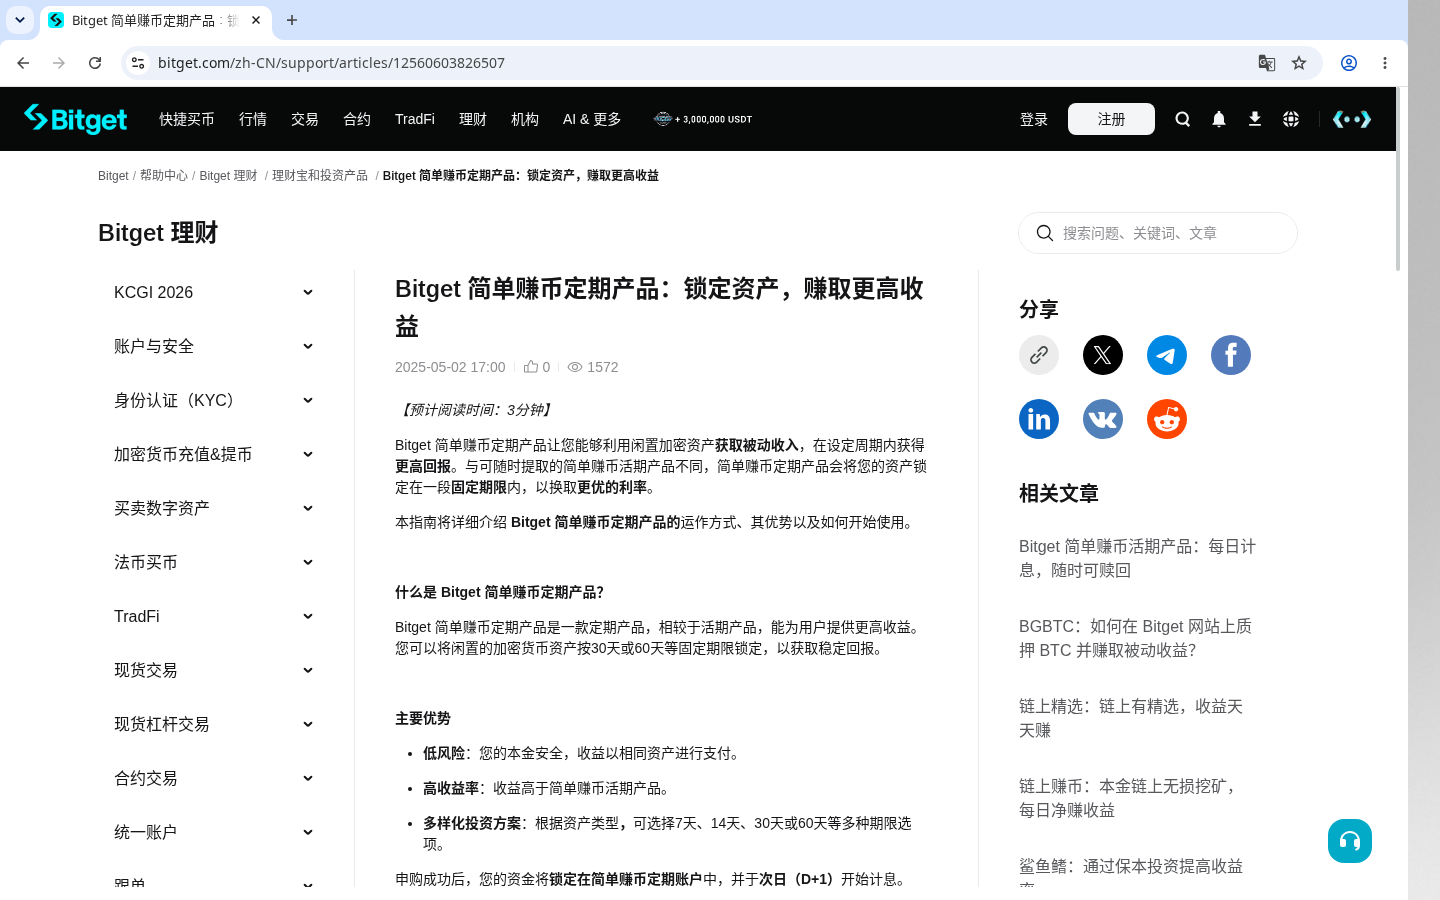
Task: Open the AI & 更多 menu
Action: pos(592,119)
